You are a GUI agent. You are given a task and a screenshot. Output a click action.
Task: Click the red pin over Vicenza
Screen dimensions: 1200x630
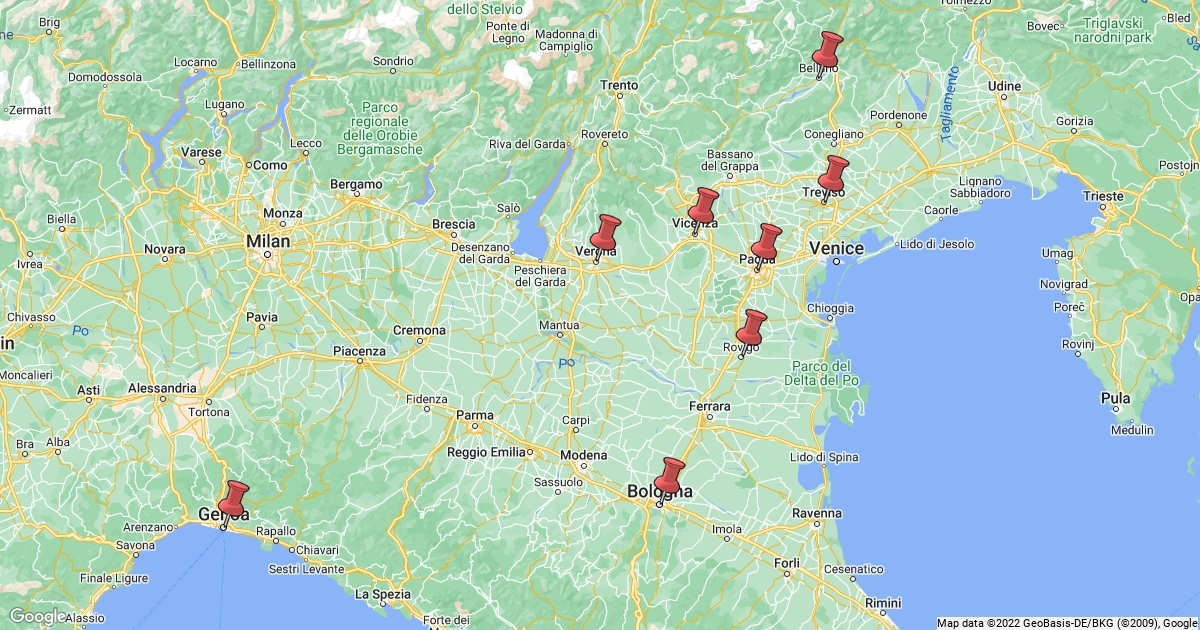coord(705,206)
